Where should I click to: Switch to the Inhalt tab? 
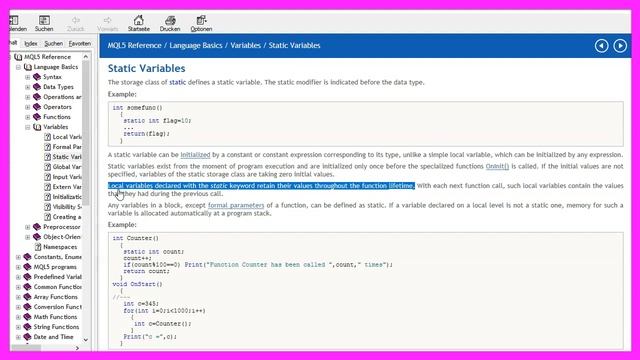tap(14, 43)
